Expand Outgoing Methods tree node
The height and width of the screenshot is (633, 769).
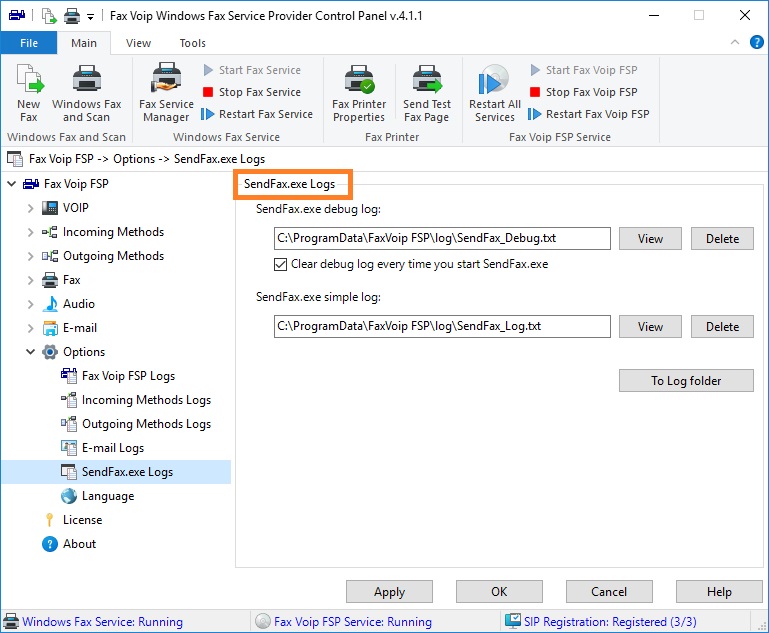(30, 256)
